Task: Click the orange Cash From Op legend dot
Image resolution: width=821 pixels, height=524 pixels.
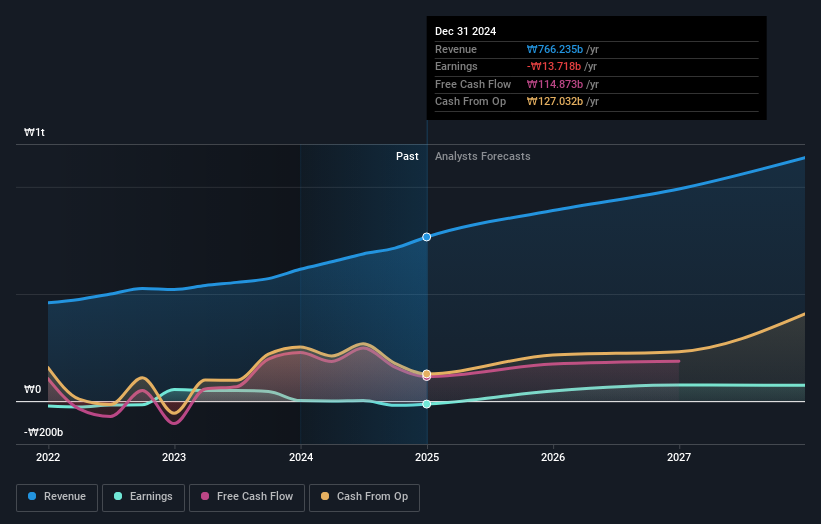Action: (x=325, y=496)
